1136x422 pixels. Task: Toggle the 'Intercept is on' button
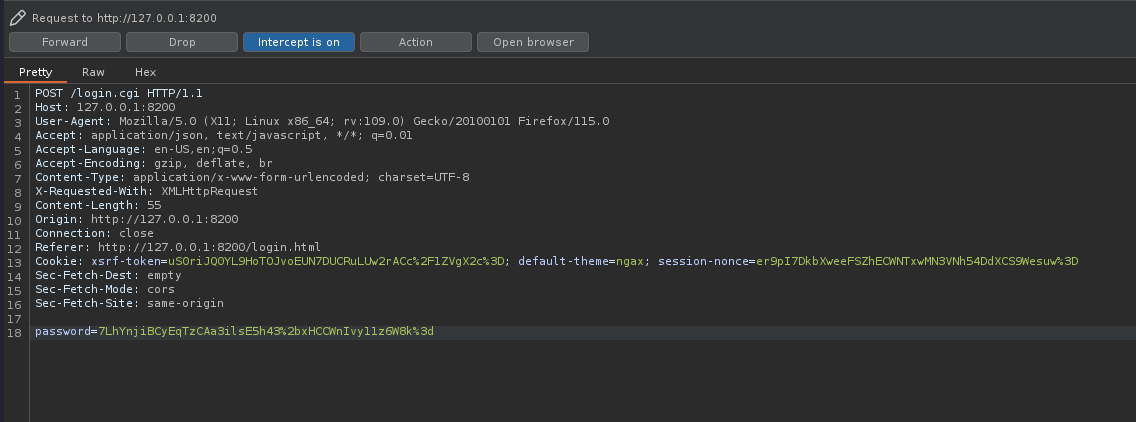pyautogui.click(x=299, y=42)
